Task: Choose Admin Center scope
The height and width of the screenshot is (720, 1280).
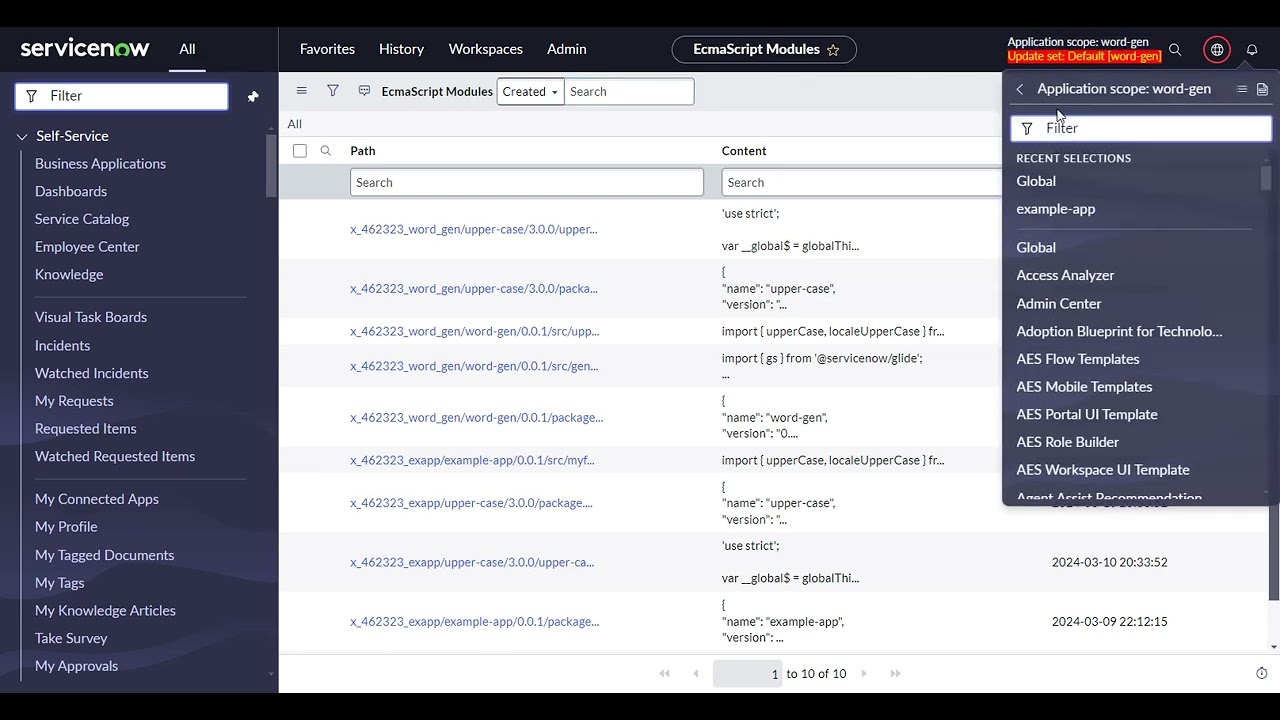Action: [x=1059, y=303]
